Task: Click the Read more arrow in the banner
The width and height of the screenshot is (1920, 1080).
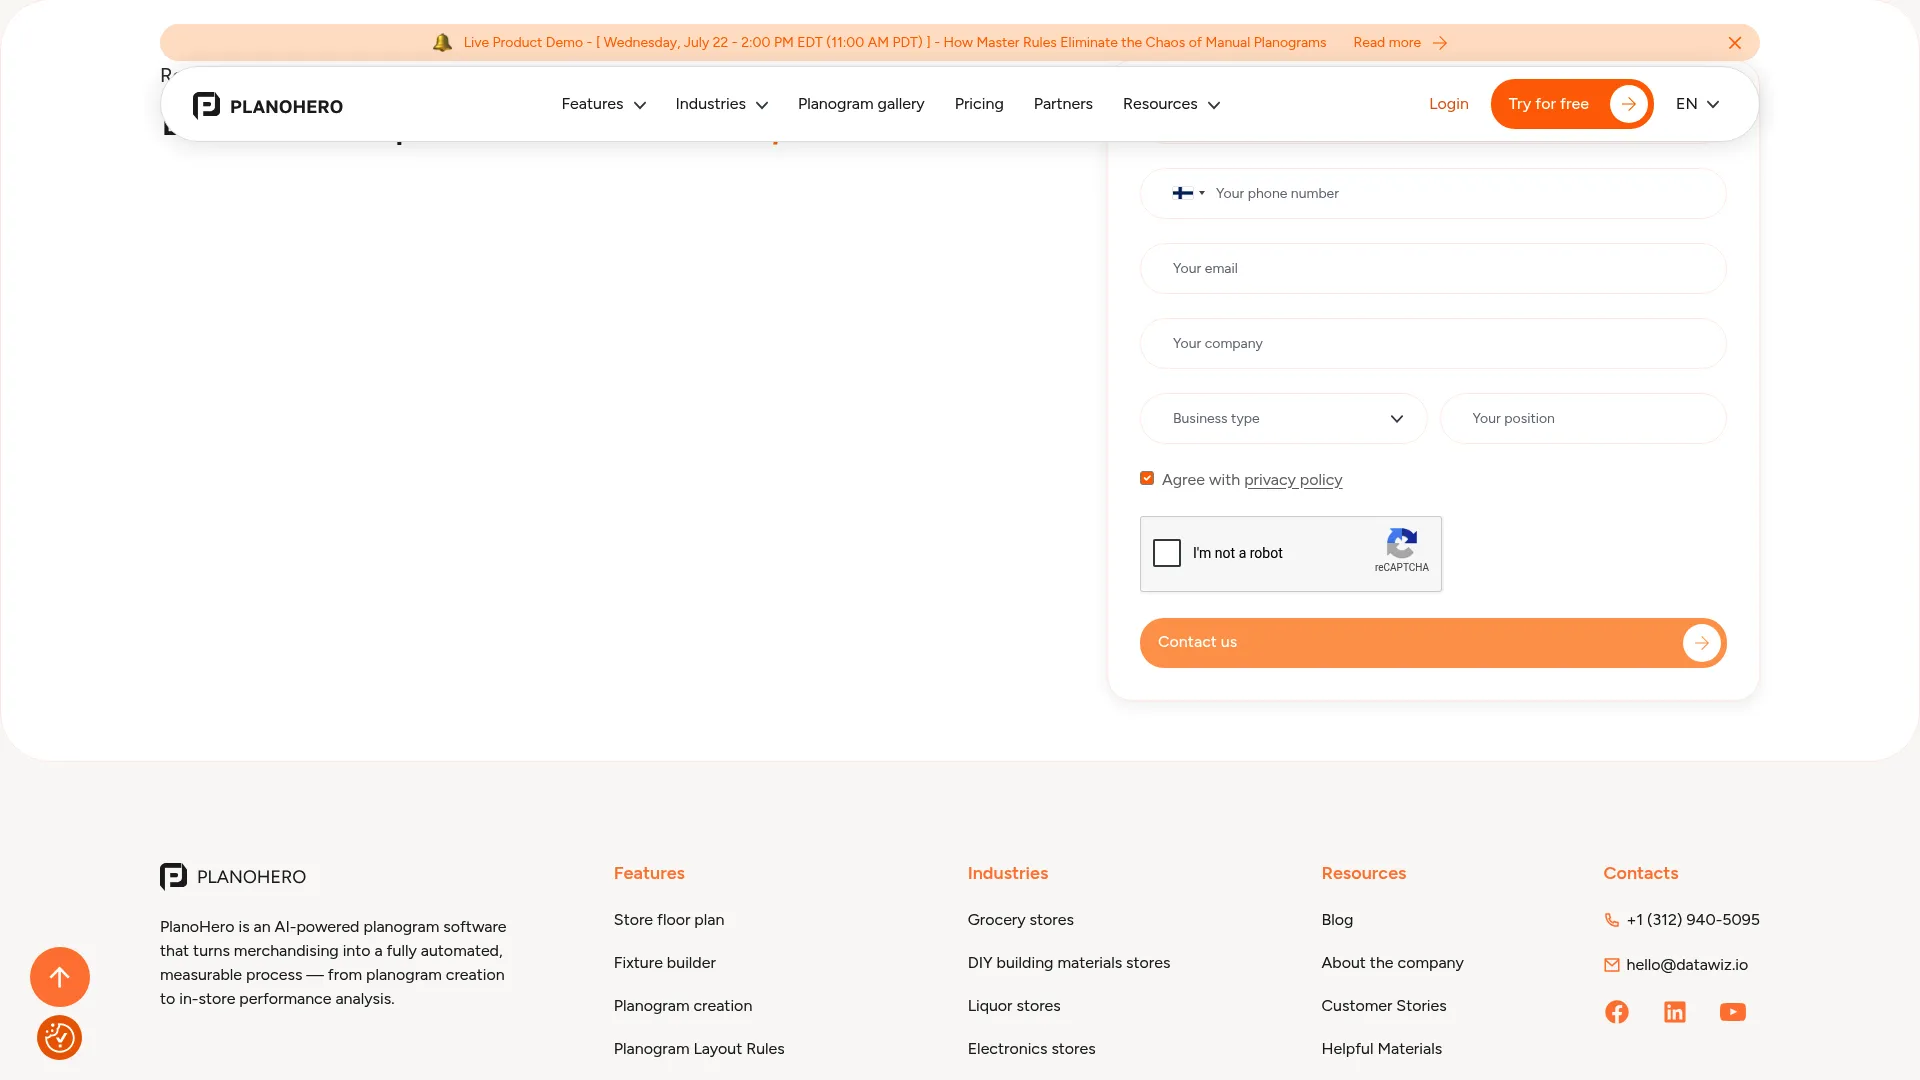Action: (1440, 43)
